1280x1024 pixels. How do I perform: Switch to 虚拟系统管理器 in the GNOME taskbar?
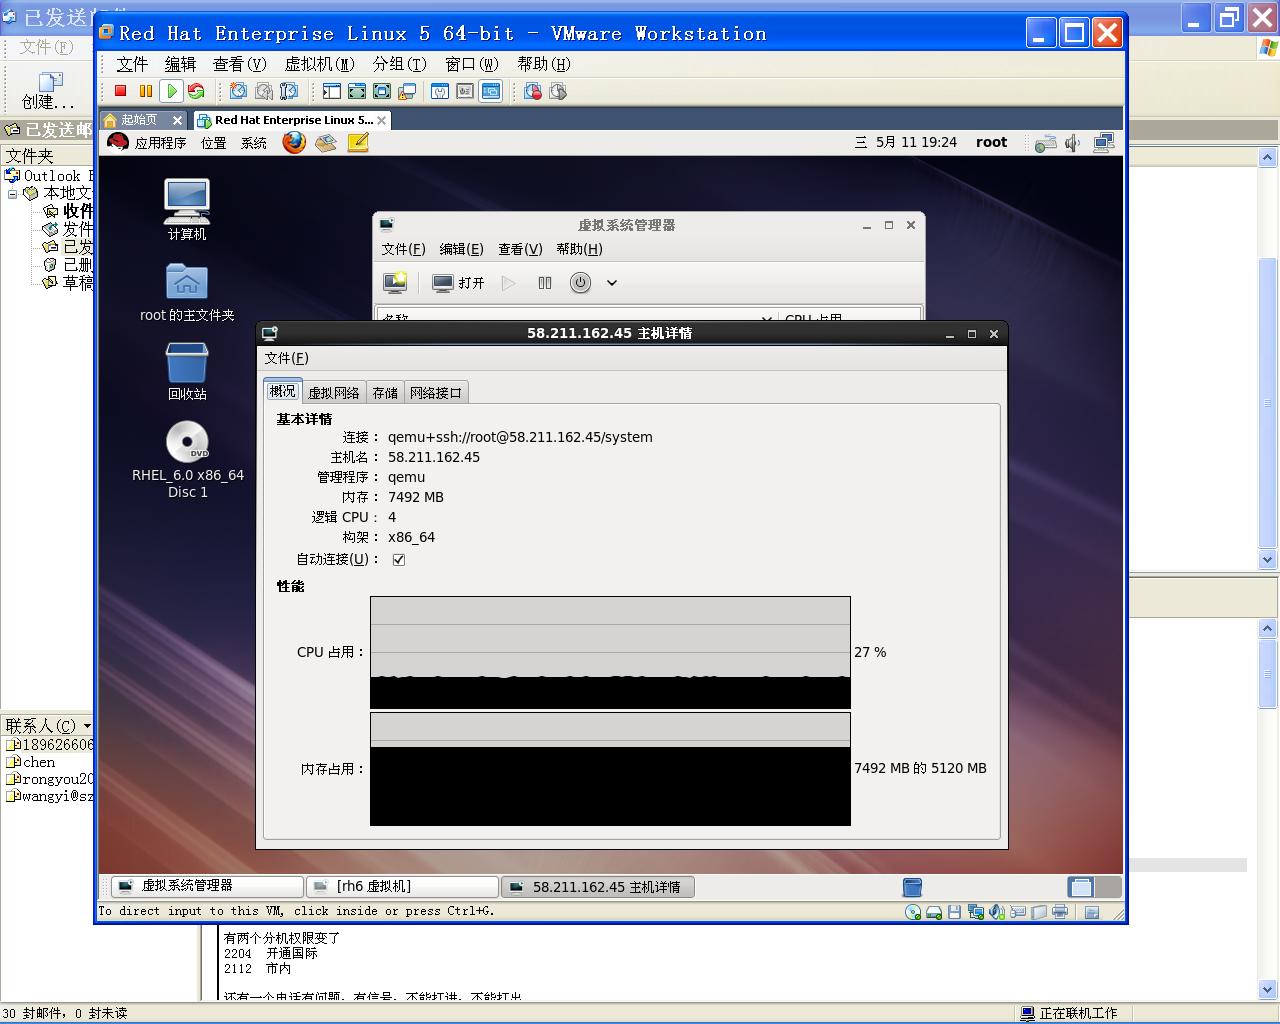(x=207, y=886)
